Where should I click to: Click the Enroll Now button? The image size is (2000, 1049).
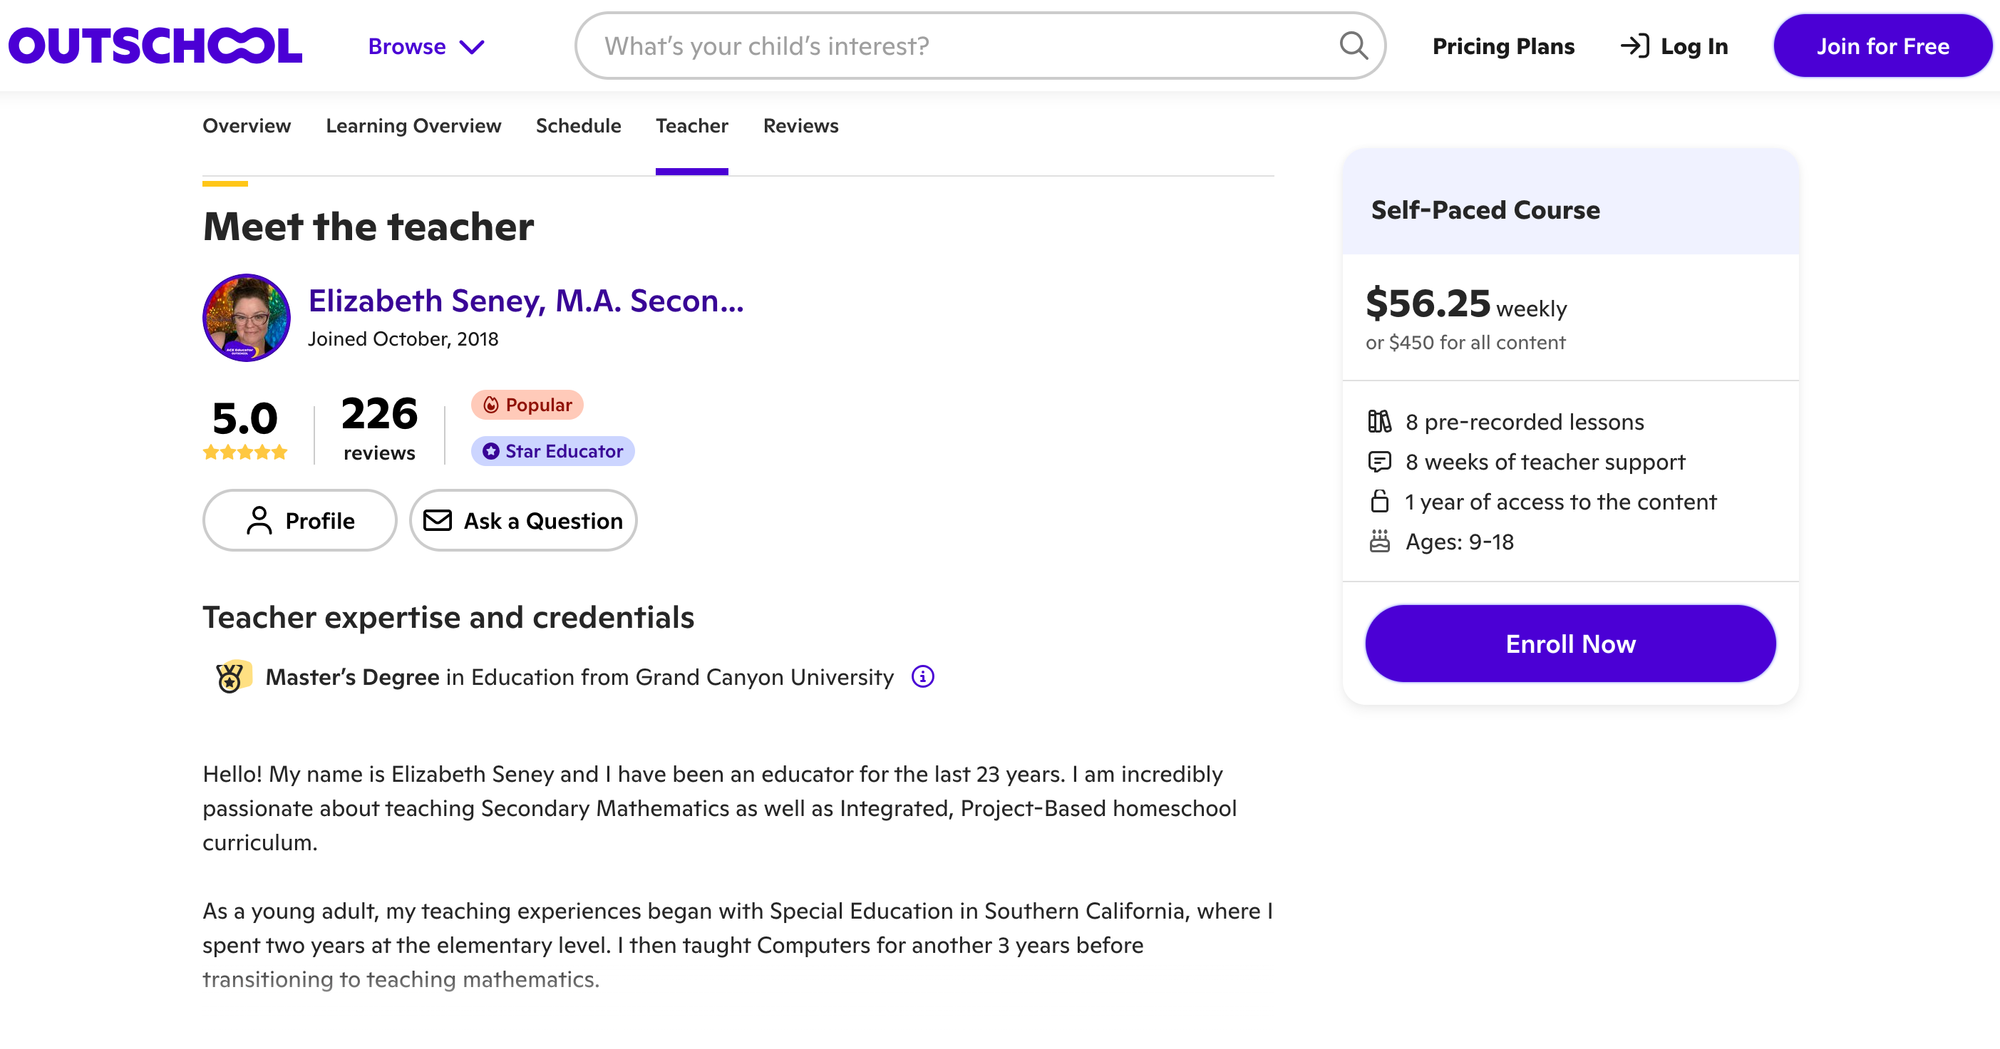(x=1570, y=643)
